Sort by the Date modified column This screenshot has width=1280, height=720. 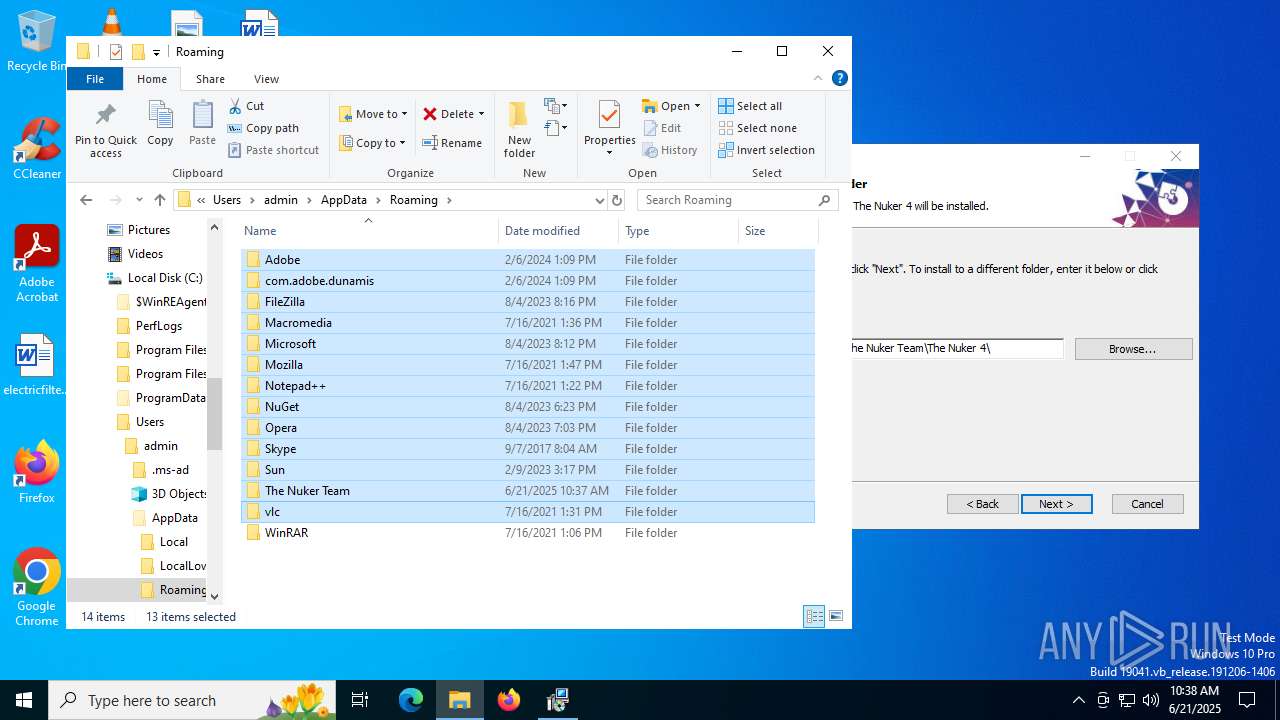(558, 231)
